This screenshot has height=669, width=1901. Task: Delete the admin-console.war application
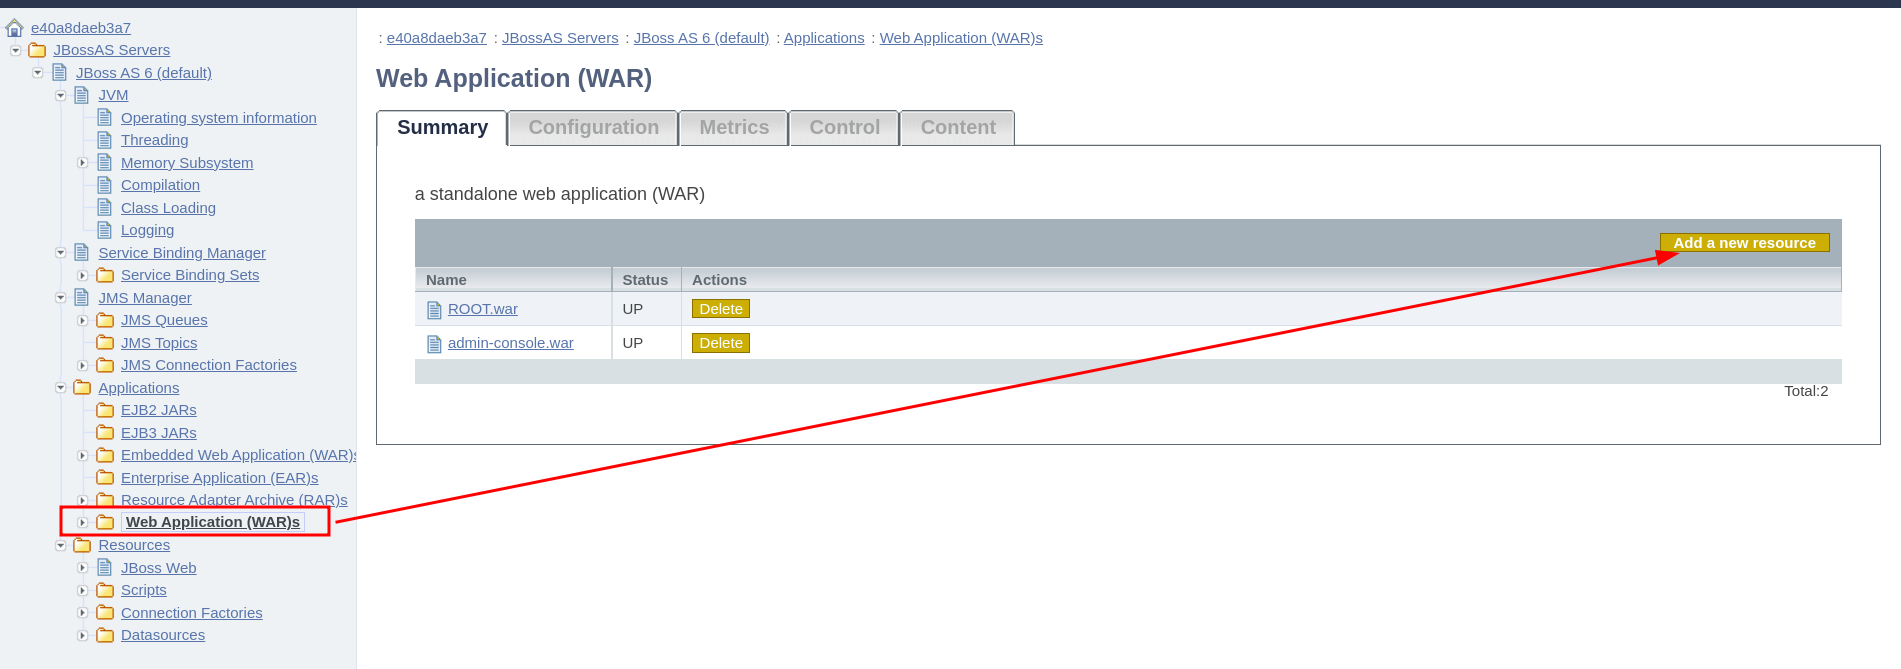721,343
